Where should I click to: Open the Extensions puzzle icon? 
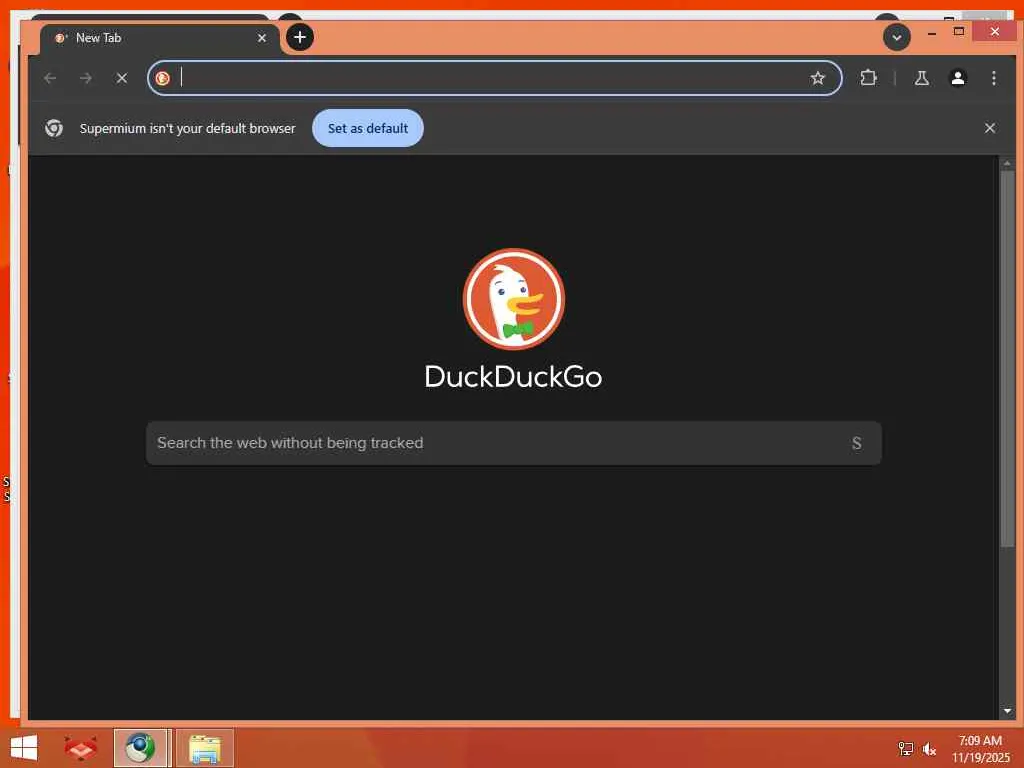click(869, 78)
